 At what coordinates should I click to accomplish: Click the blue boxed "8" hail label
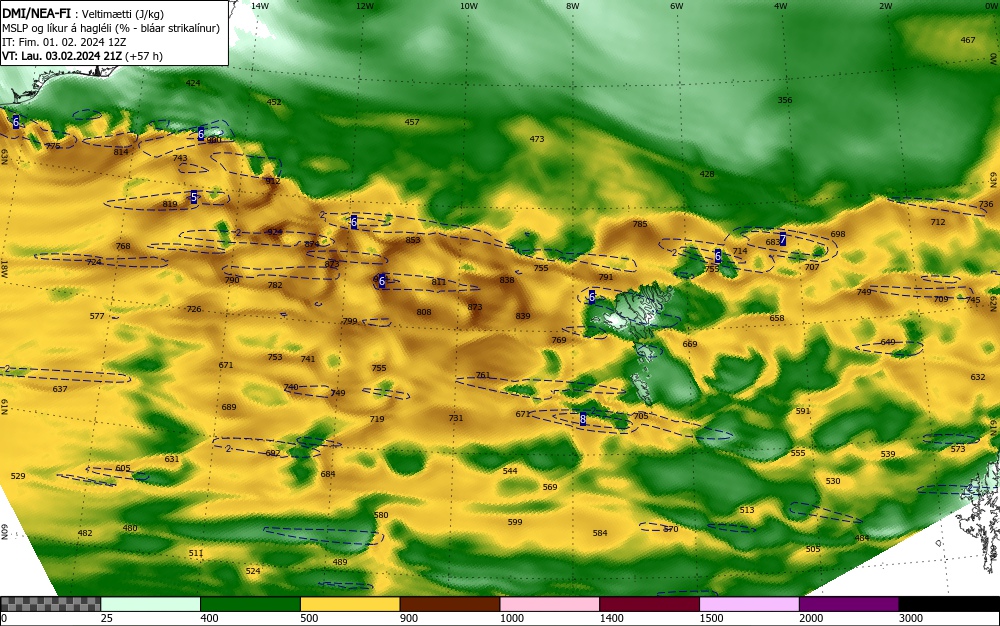[583, 419]
